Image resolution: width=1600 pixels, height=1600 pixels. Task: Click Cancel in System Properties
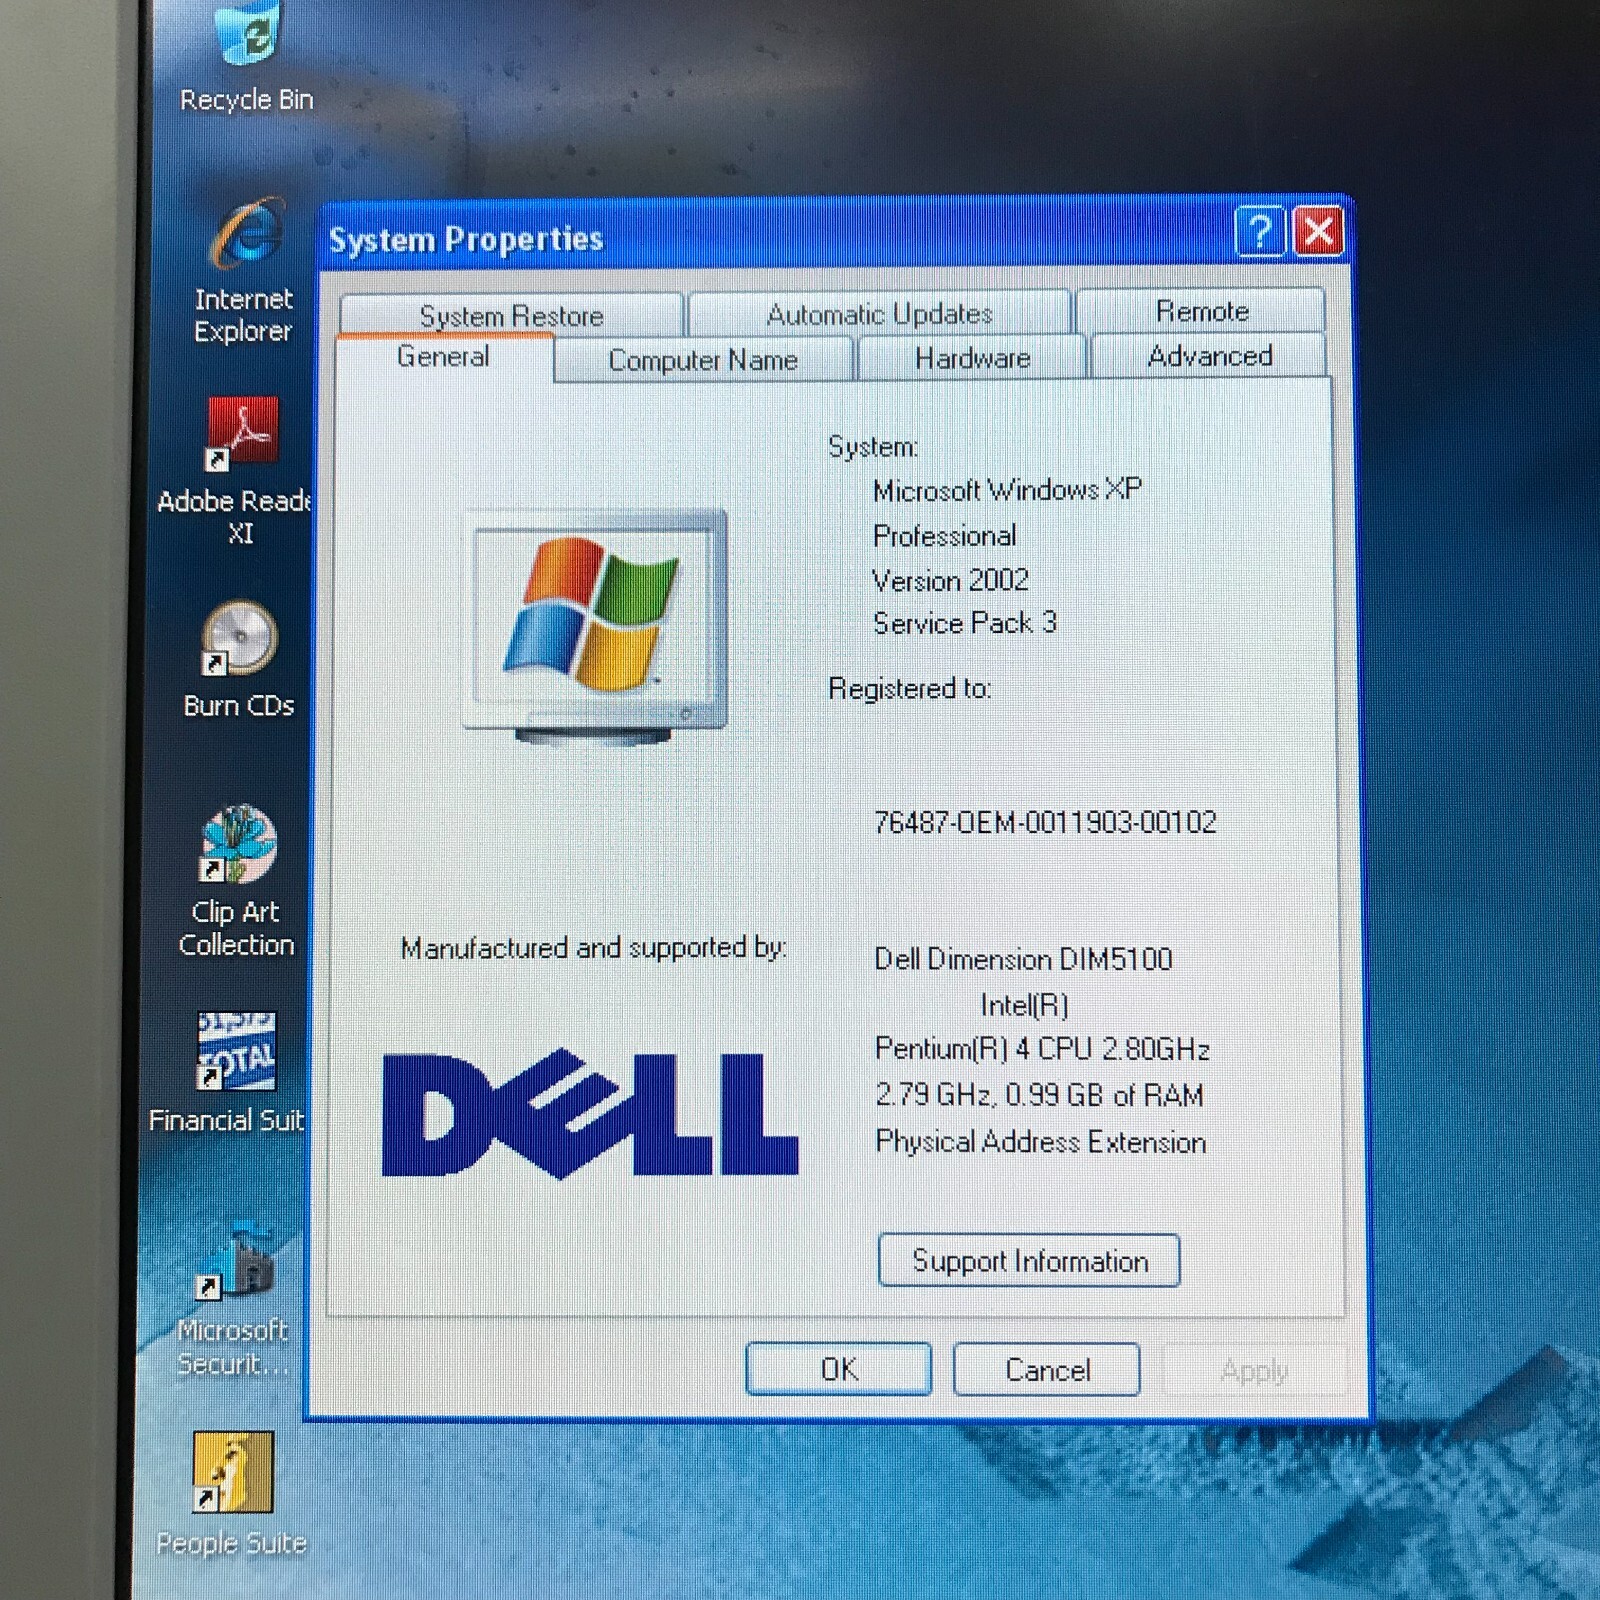pyautogui.click(x=1047, y=1369)
